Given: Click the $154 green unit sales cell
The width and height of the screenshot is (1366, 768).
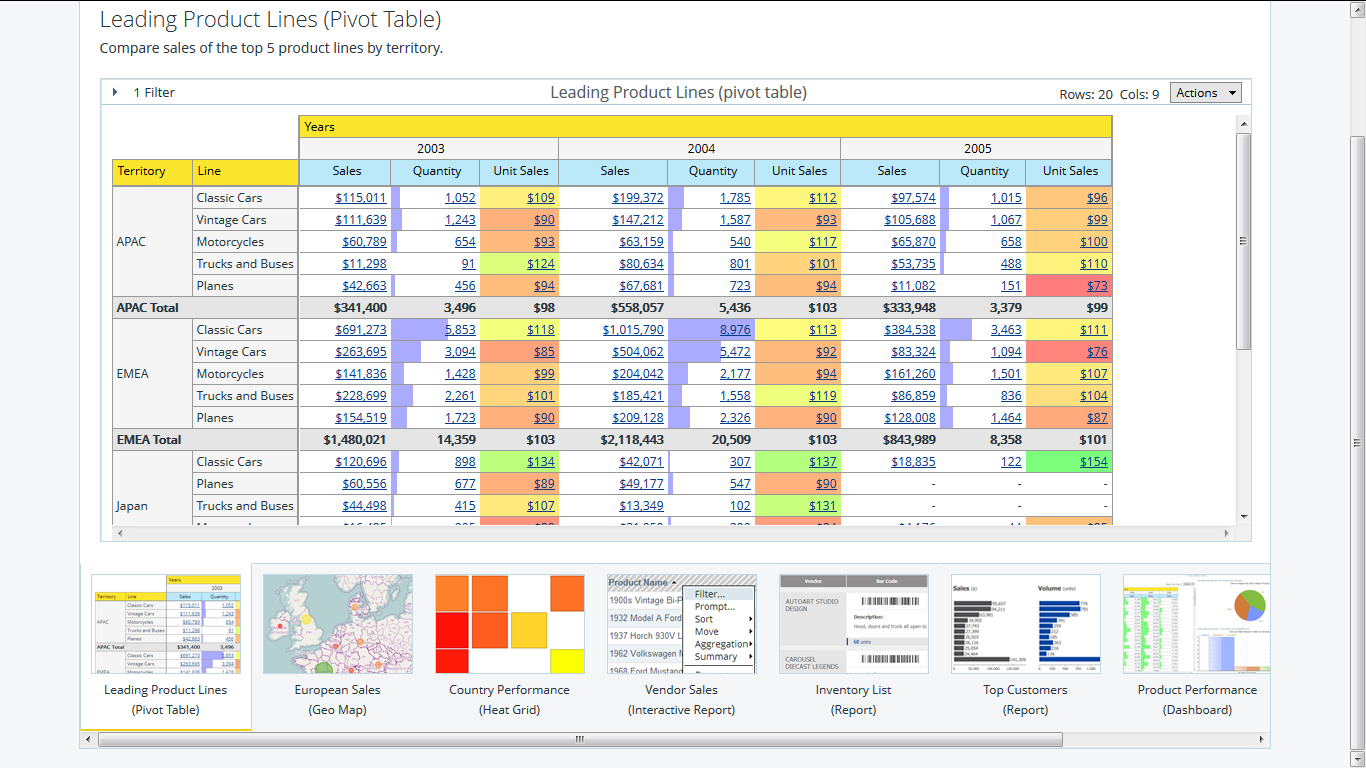Looking at the screenshot, I should point(1070,462).
